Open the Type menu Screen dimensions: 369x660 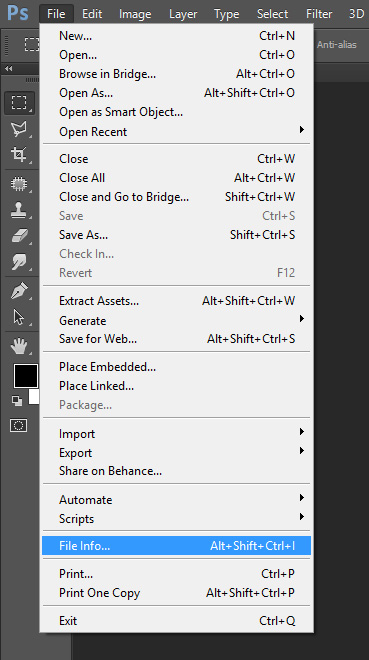pyautogui.click(x=227, y=14)
